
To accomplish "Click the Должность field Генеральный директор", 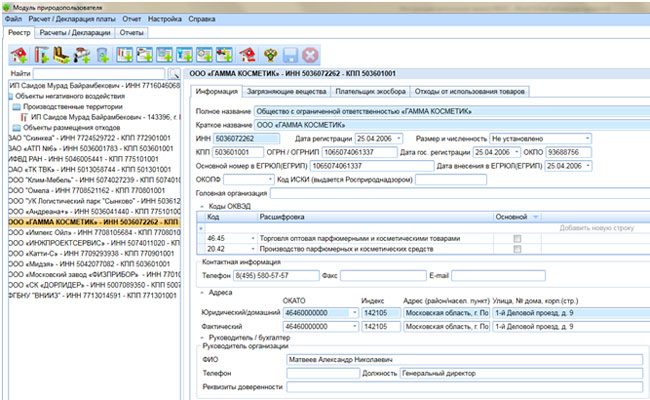I will click(x=521, y=373).
